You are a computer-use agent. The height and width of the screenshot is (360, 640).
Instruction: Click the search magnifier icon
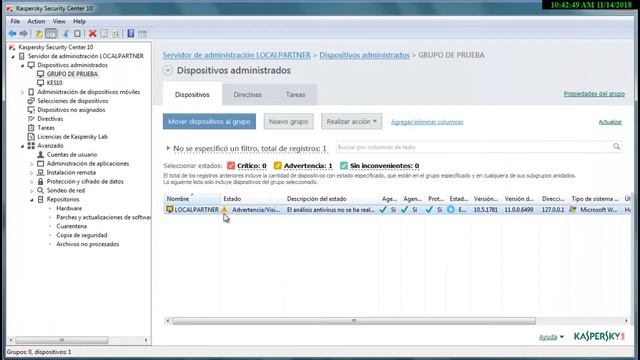click(616, 147)
